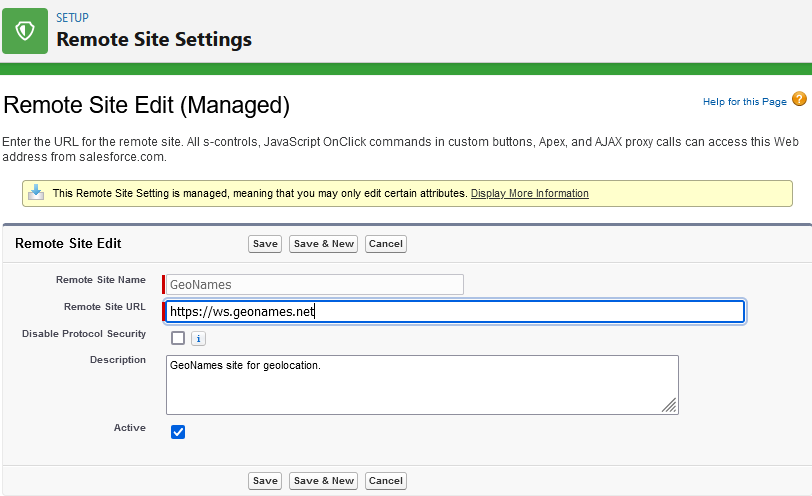This screenshot has width=812, height=496.
Task: Click the Remote Site Name field
Action: pyautogui.click(x=314, y=285)
